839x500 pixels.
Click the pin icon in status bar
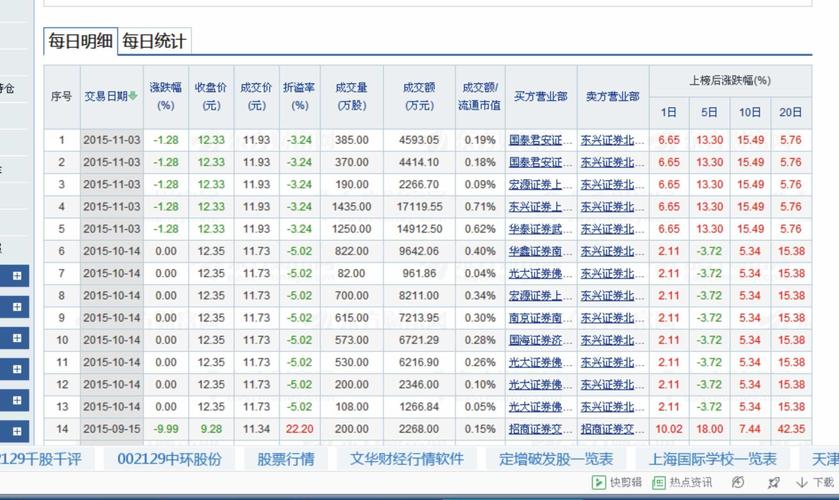pyautogui.click(x=773, y=483)
